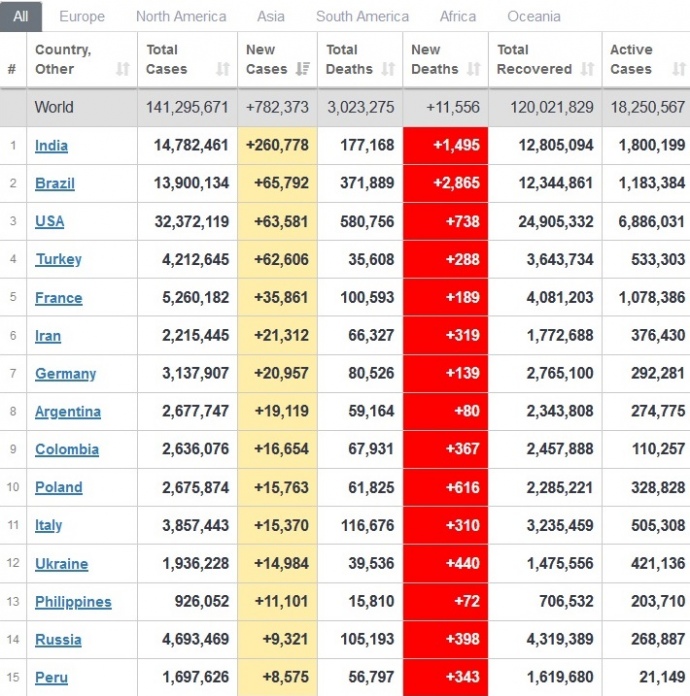
Task: Click the Active Cases sort icon
Action: (x=679, y=69)
